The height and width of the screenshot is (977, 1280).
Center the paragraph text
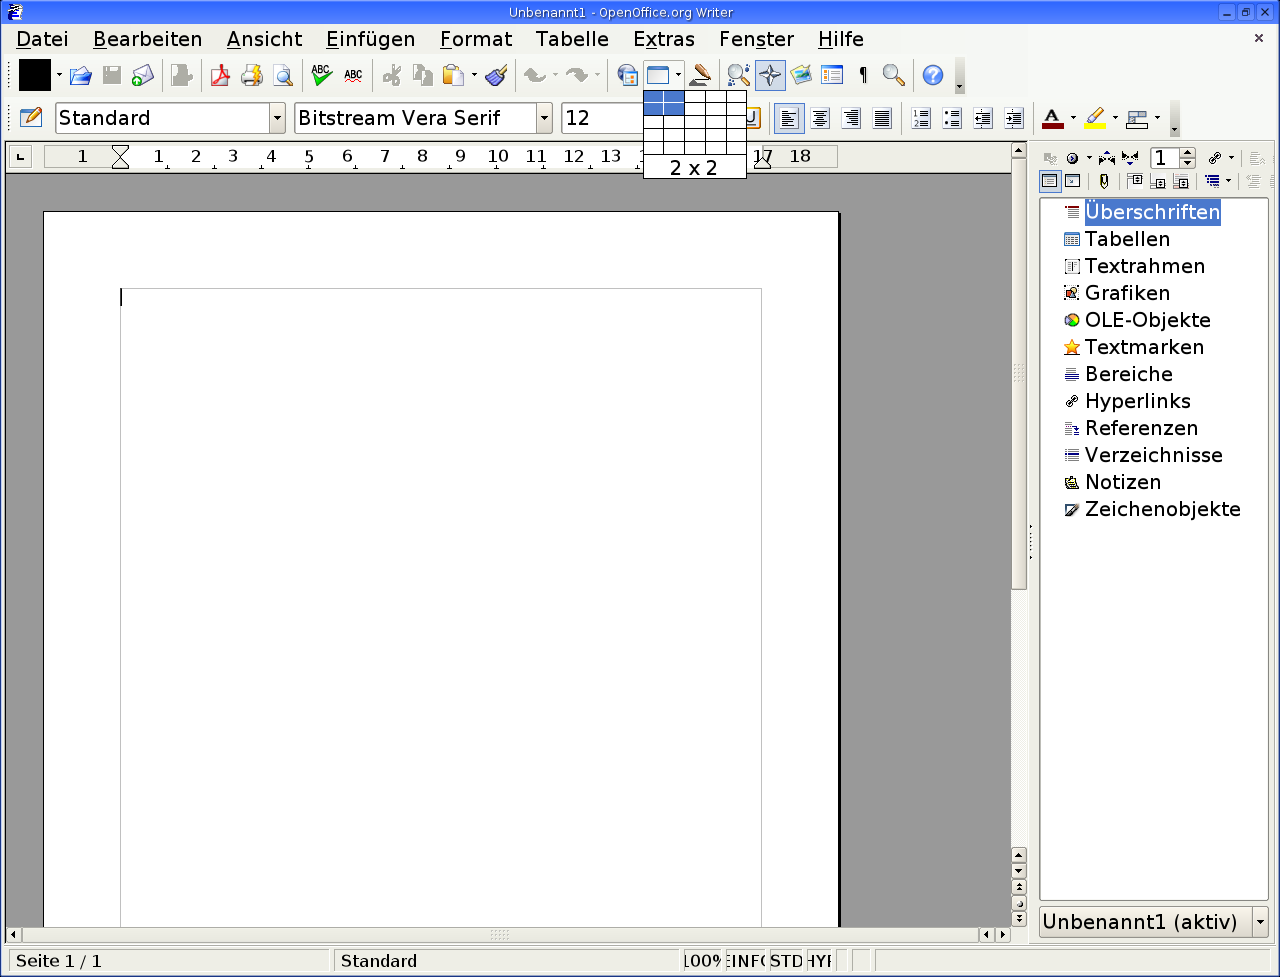pyautogui.click(x=820, y=118)
